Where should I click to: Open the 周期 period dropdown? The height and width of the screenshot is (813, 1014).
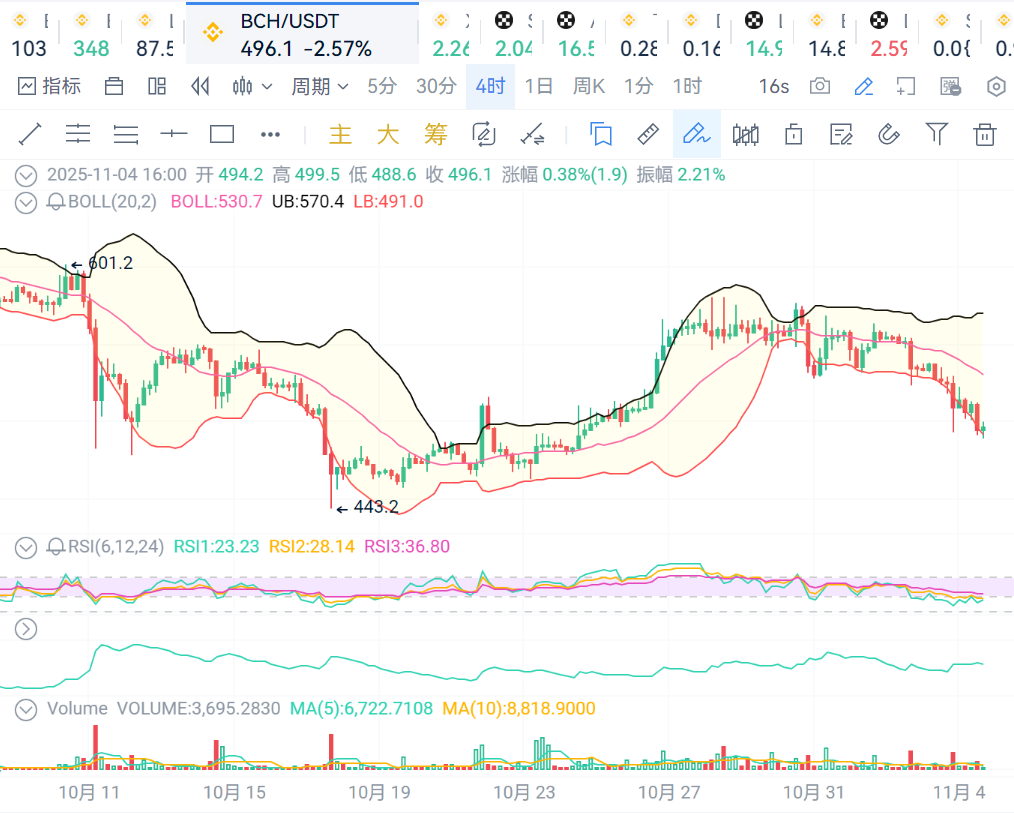pyautogui.click(x=320, y=87)
